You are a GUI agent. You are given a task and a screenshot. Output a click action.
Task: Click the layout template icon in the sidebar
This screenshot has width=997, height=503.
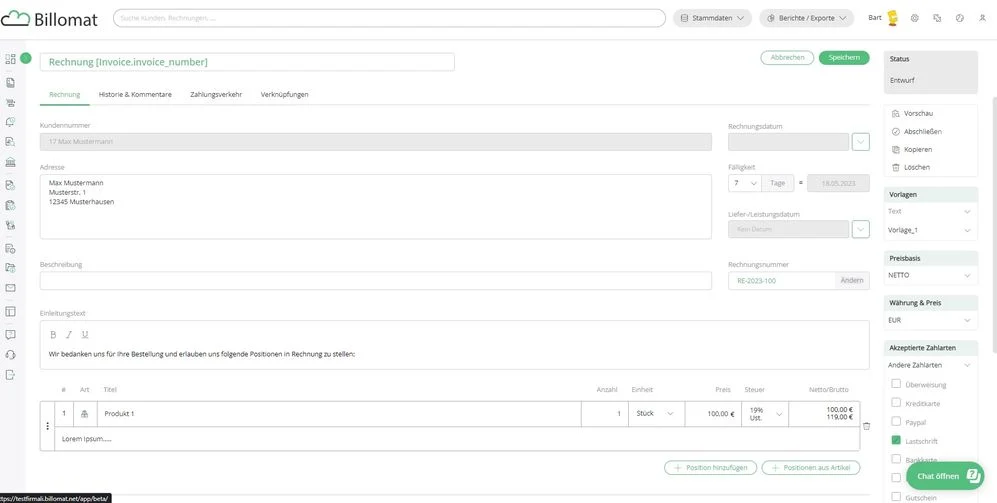click(10, 311)
